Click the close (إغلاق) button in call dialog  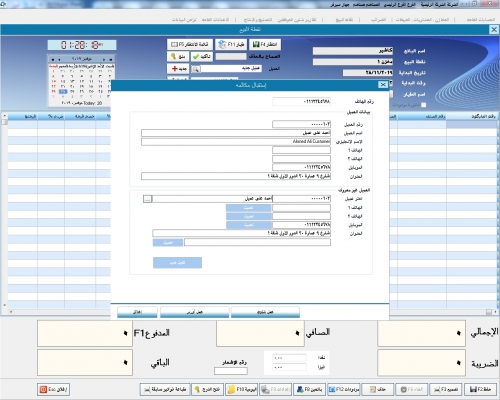tap(137, 312)
